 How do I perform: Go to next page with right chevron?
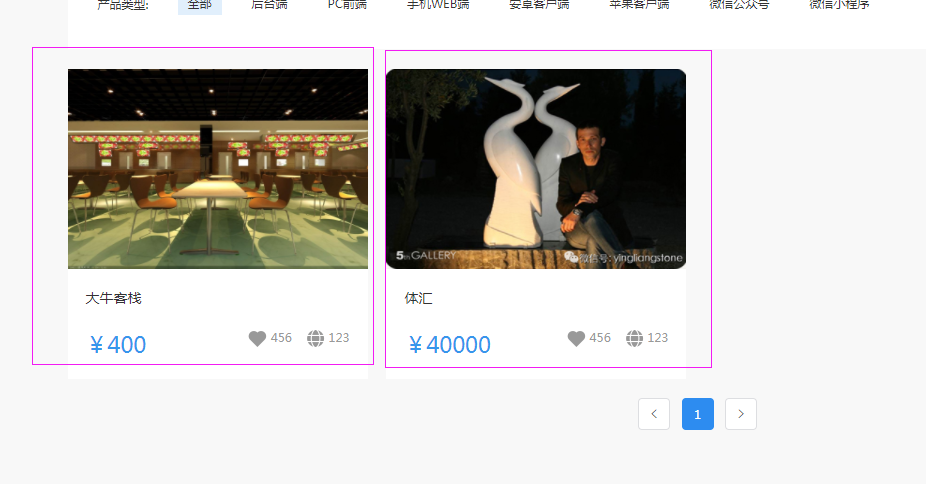click(741, 414)
